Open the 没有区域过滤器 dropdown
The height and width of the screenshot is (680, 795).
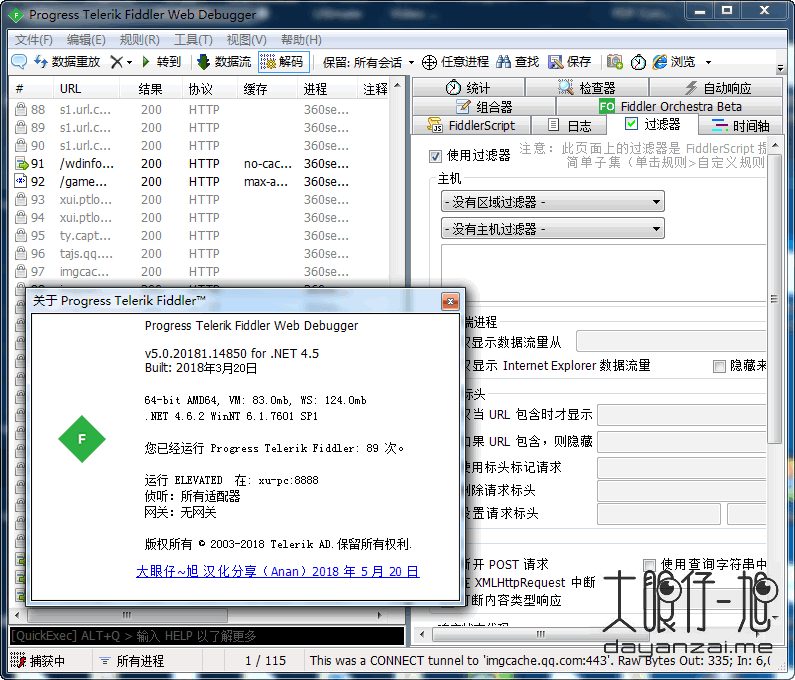[553, 202]
